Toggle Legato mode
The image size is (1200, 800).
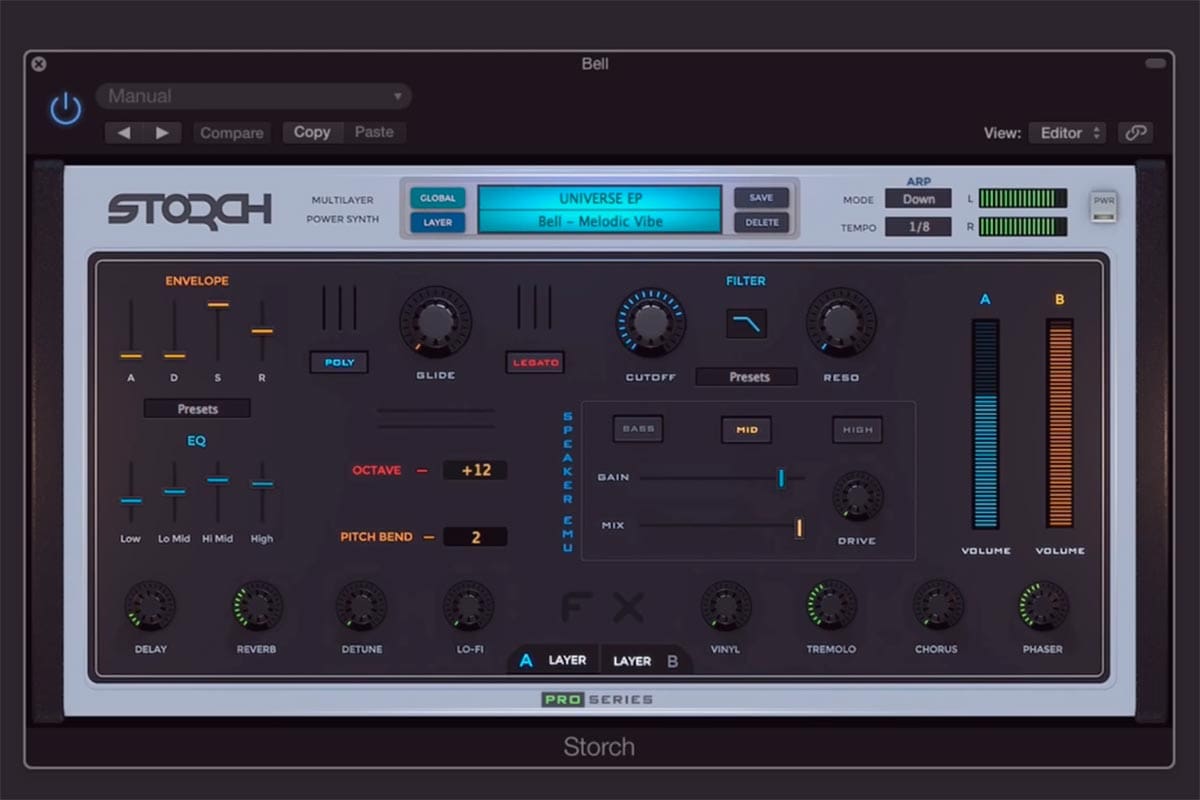535,362
